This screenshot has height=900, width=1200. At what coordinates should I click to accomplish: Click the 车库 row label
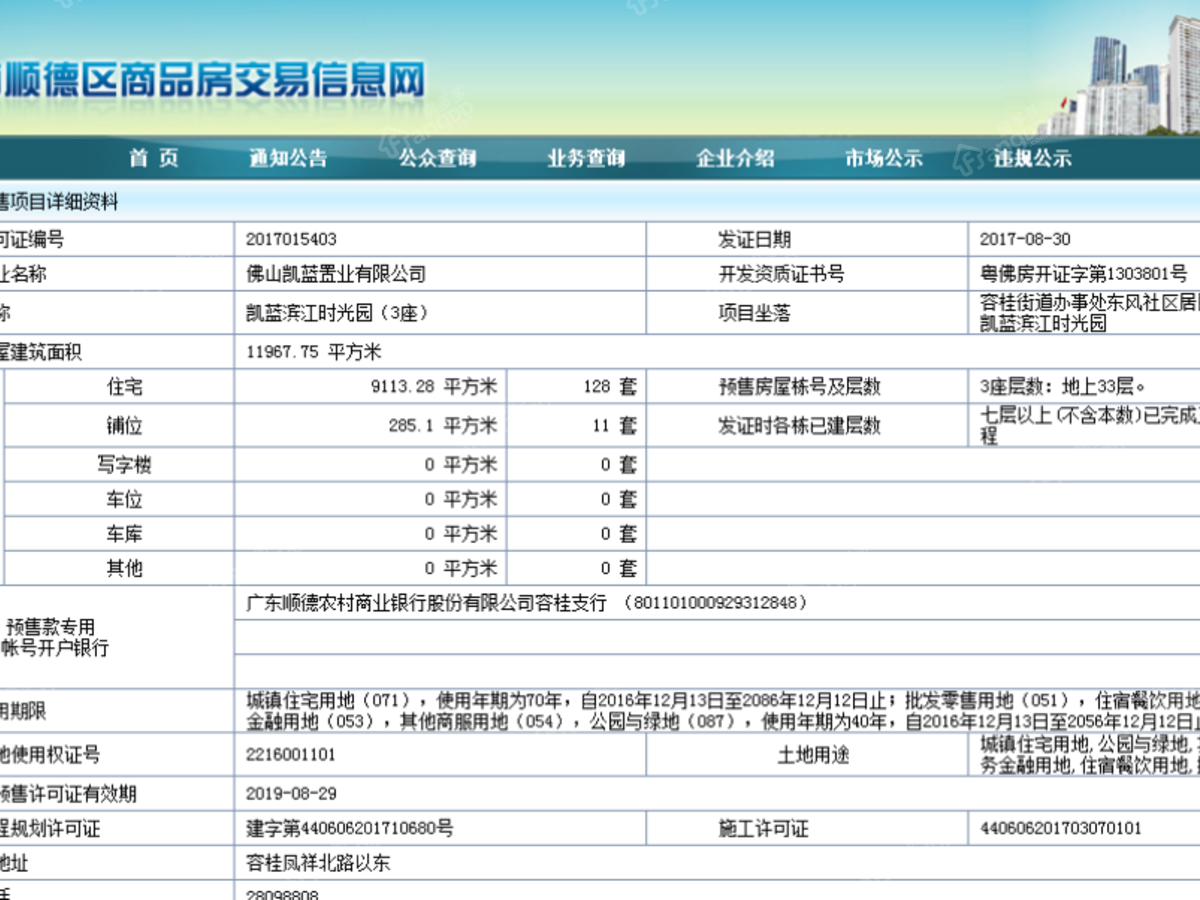(x=125, y=534)
